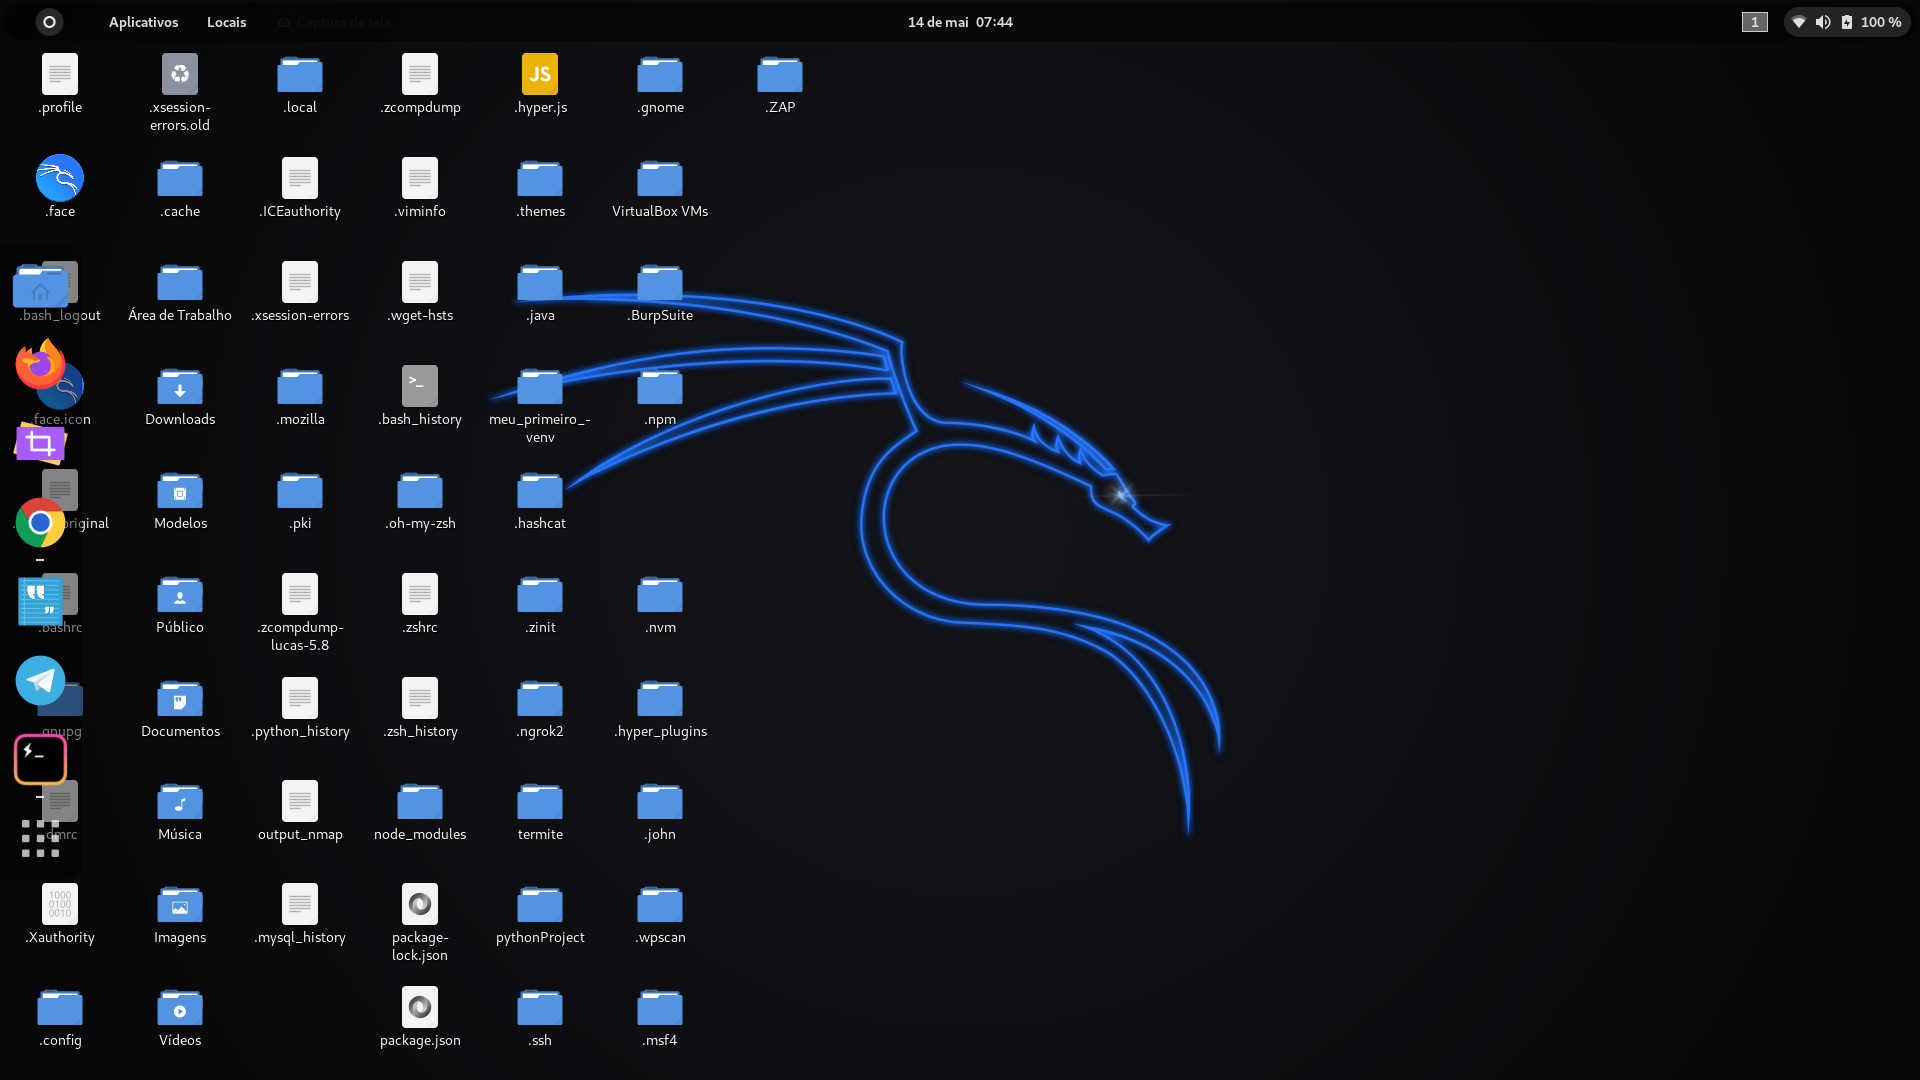Launch Google Chrome from the dock
This screenshot has width=1920, height=1080.
coord(40,522)
